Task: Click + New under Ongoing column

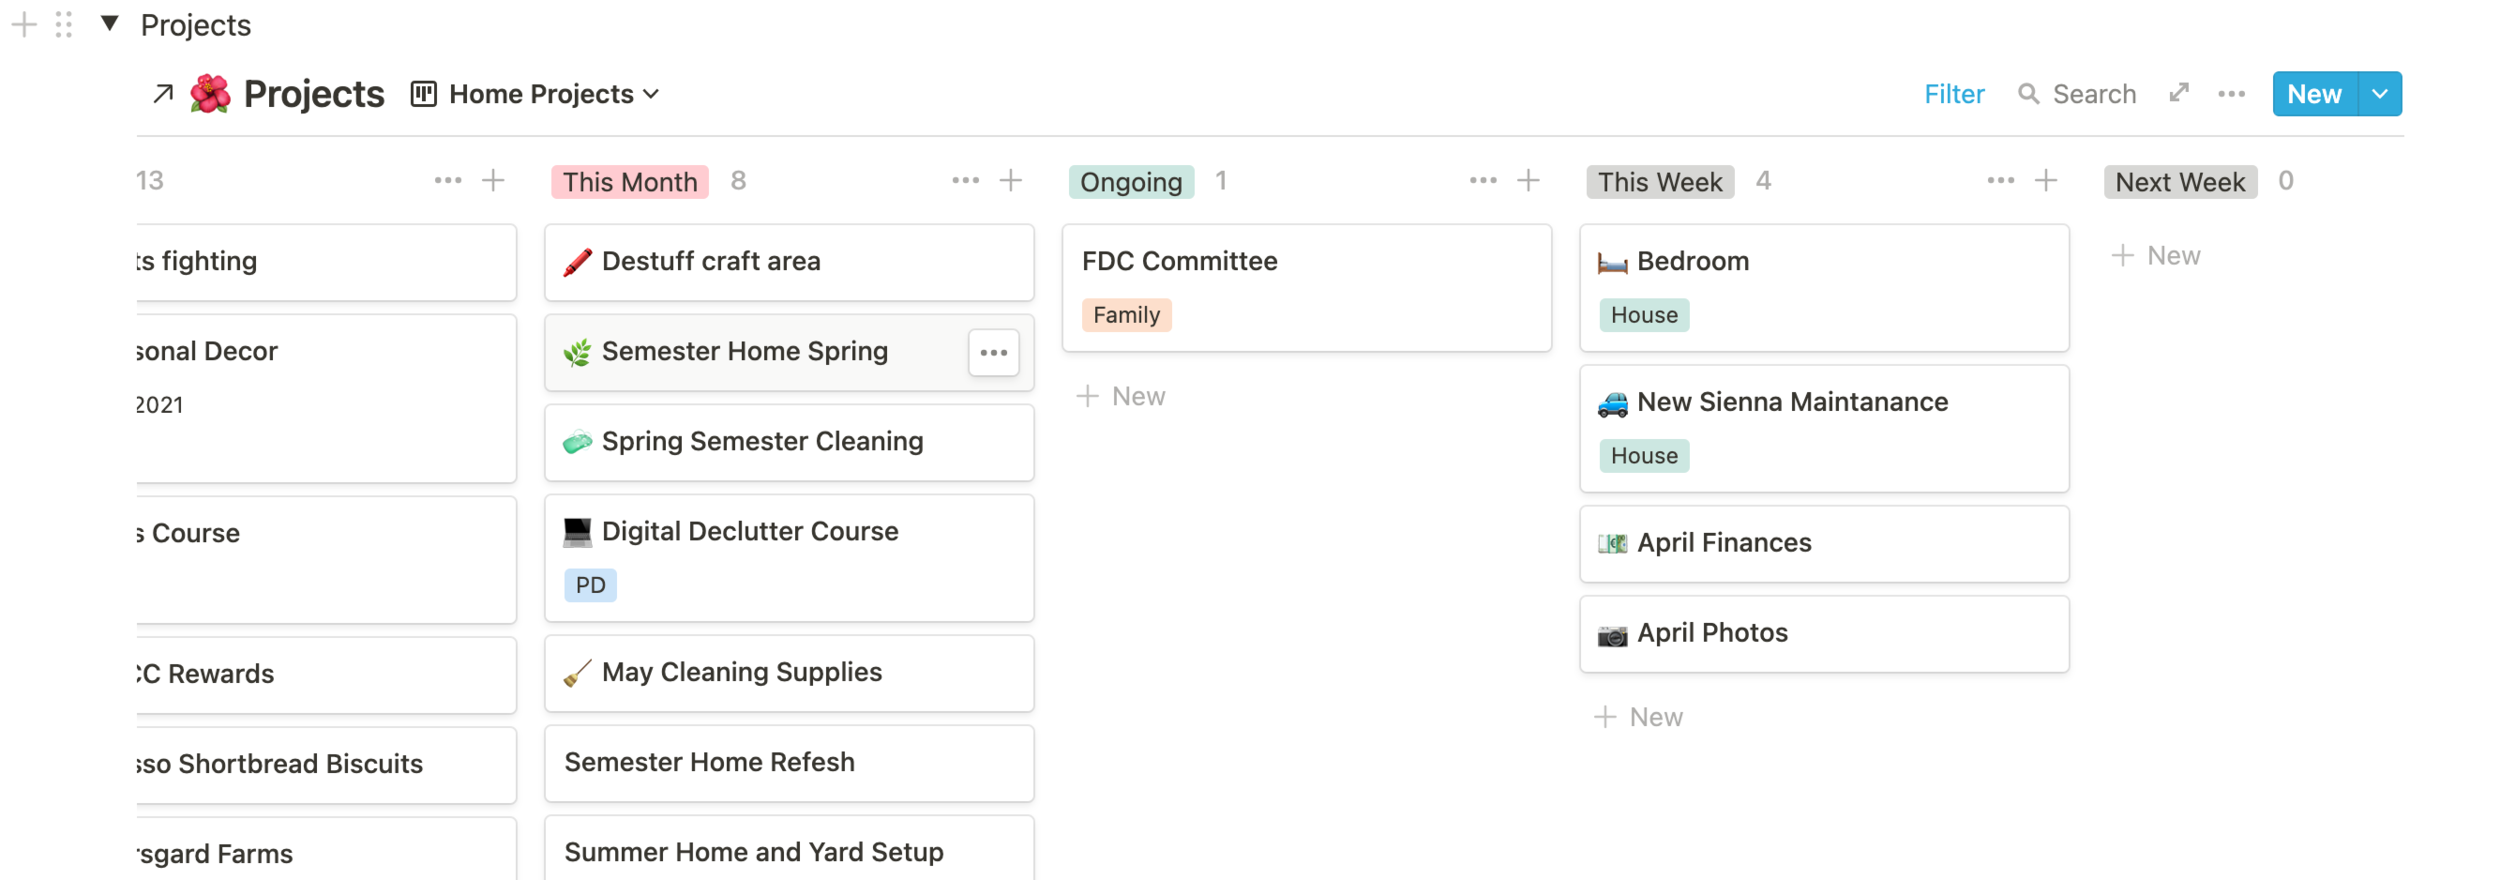Action: coord(1121,397)
